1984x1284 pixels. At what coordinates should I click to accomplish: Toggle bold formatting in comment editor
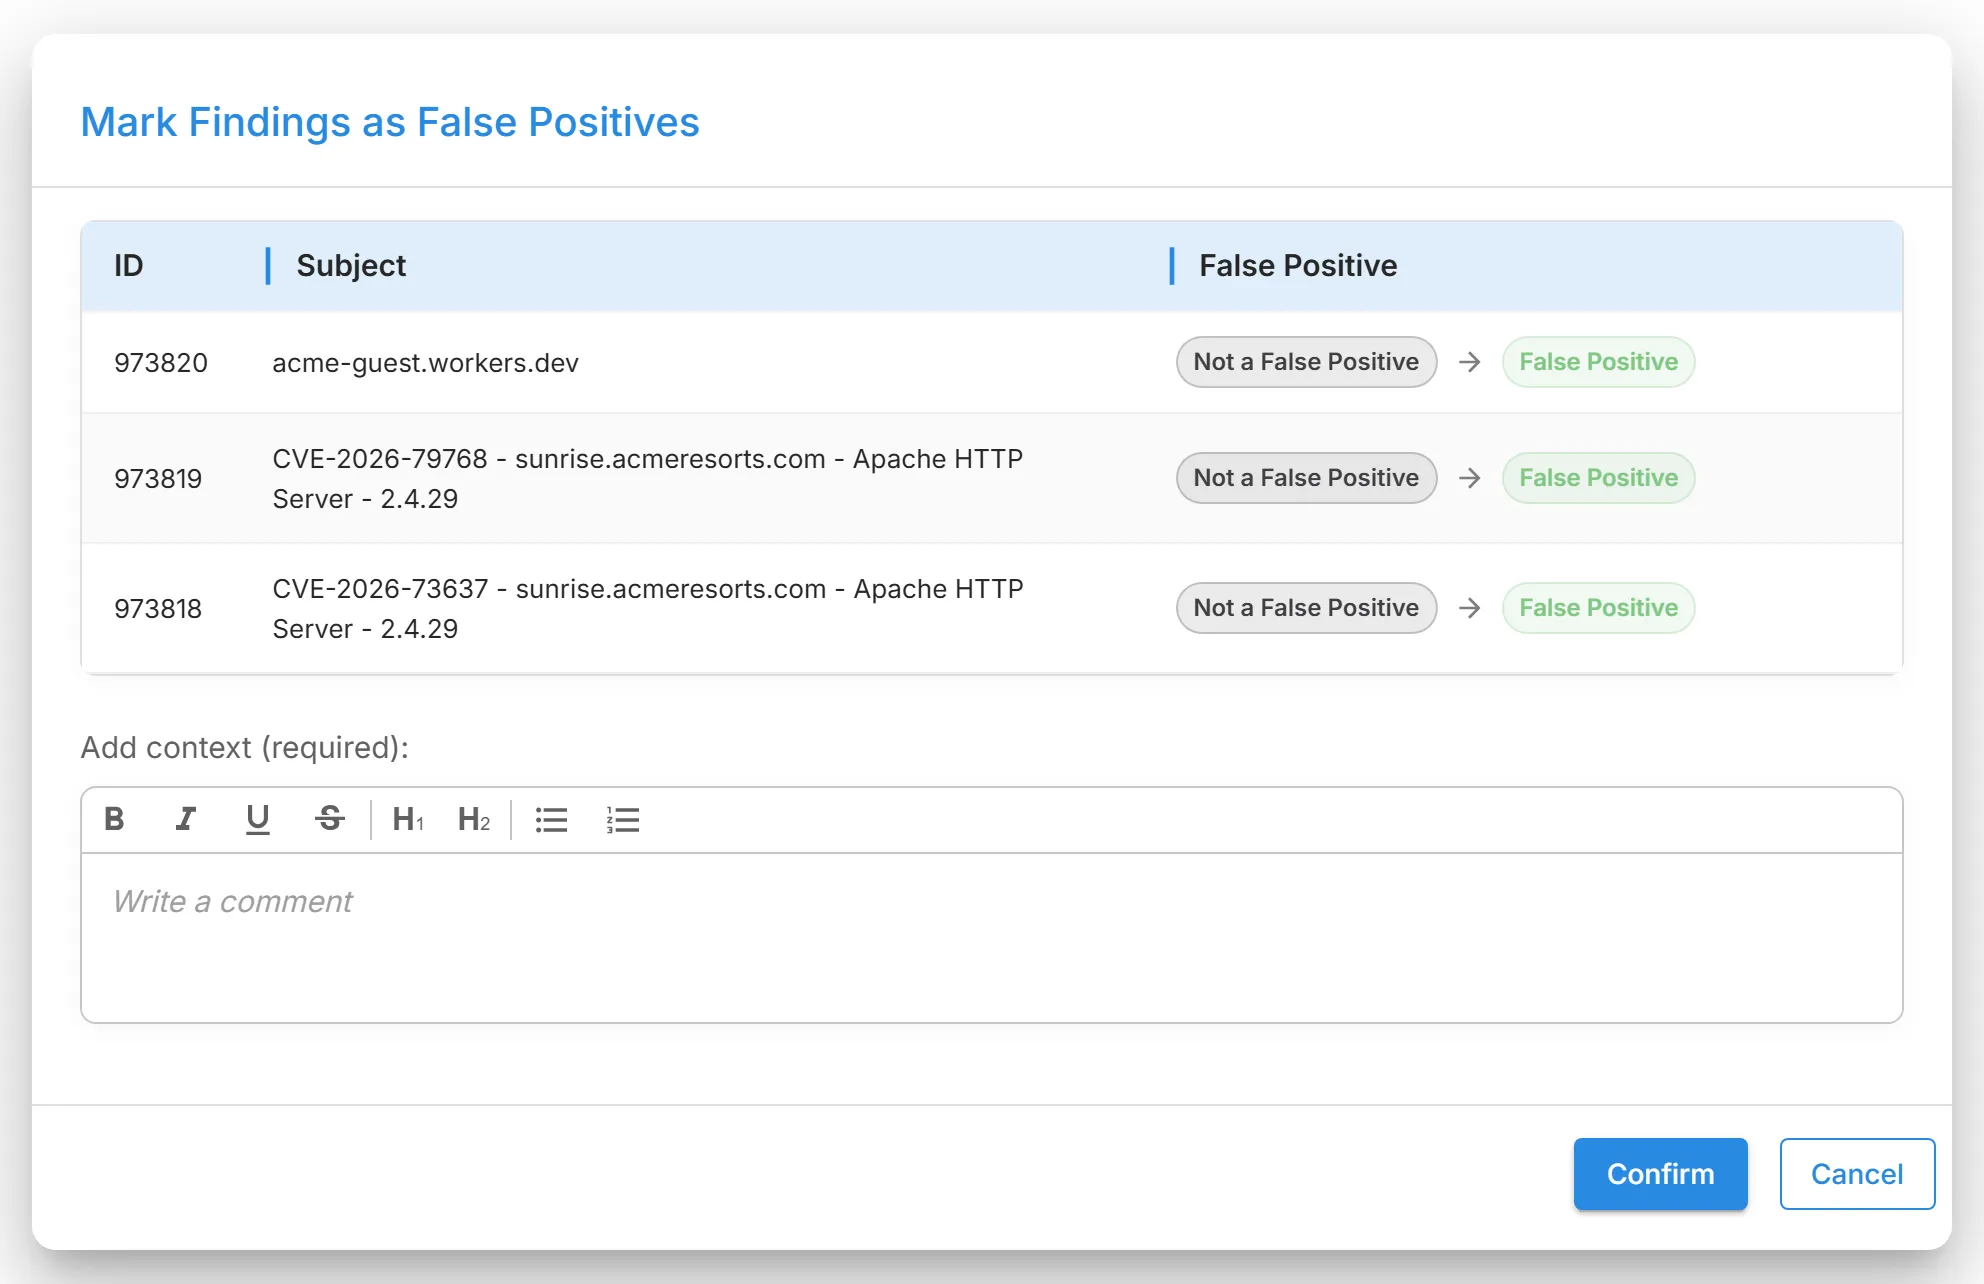pyautogui.click(x=115, y=820)
